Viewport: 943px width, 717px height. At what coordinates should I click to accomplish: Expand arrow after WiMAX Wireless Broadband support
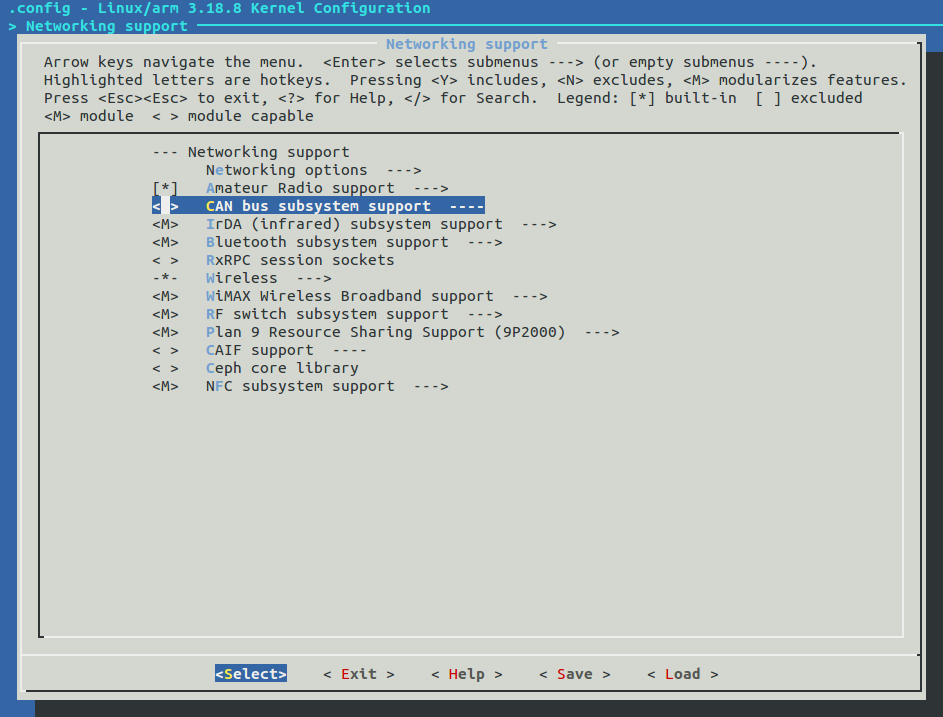click(x=529, y=296)
